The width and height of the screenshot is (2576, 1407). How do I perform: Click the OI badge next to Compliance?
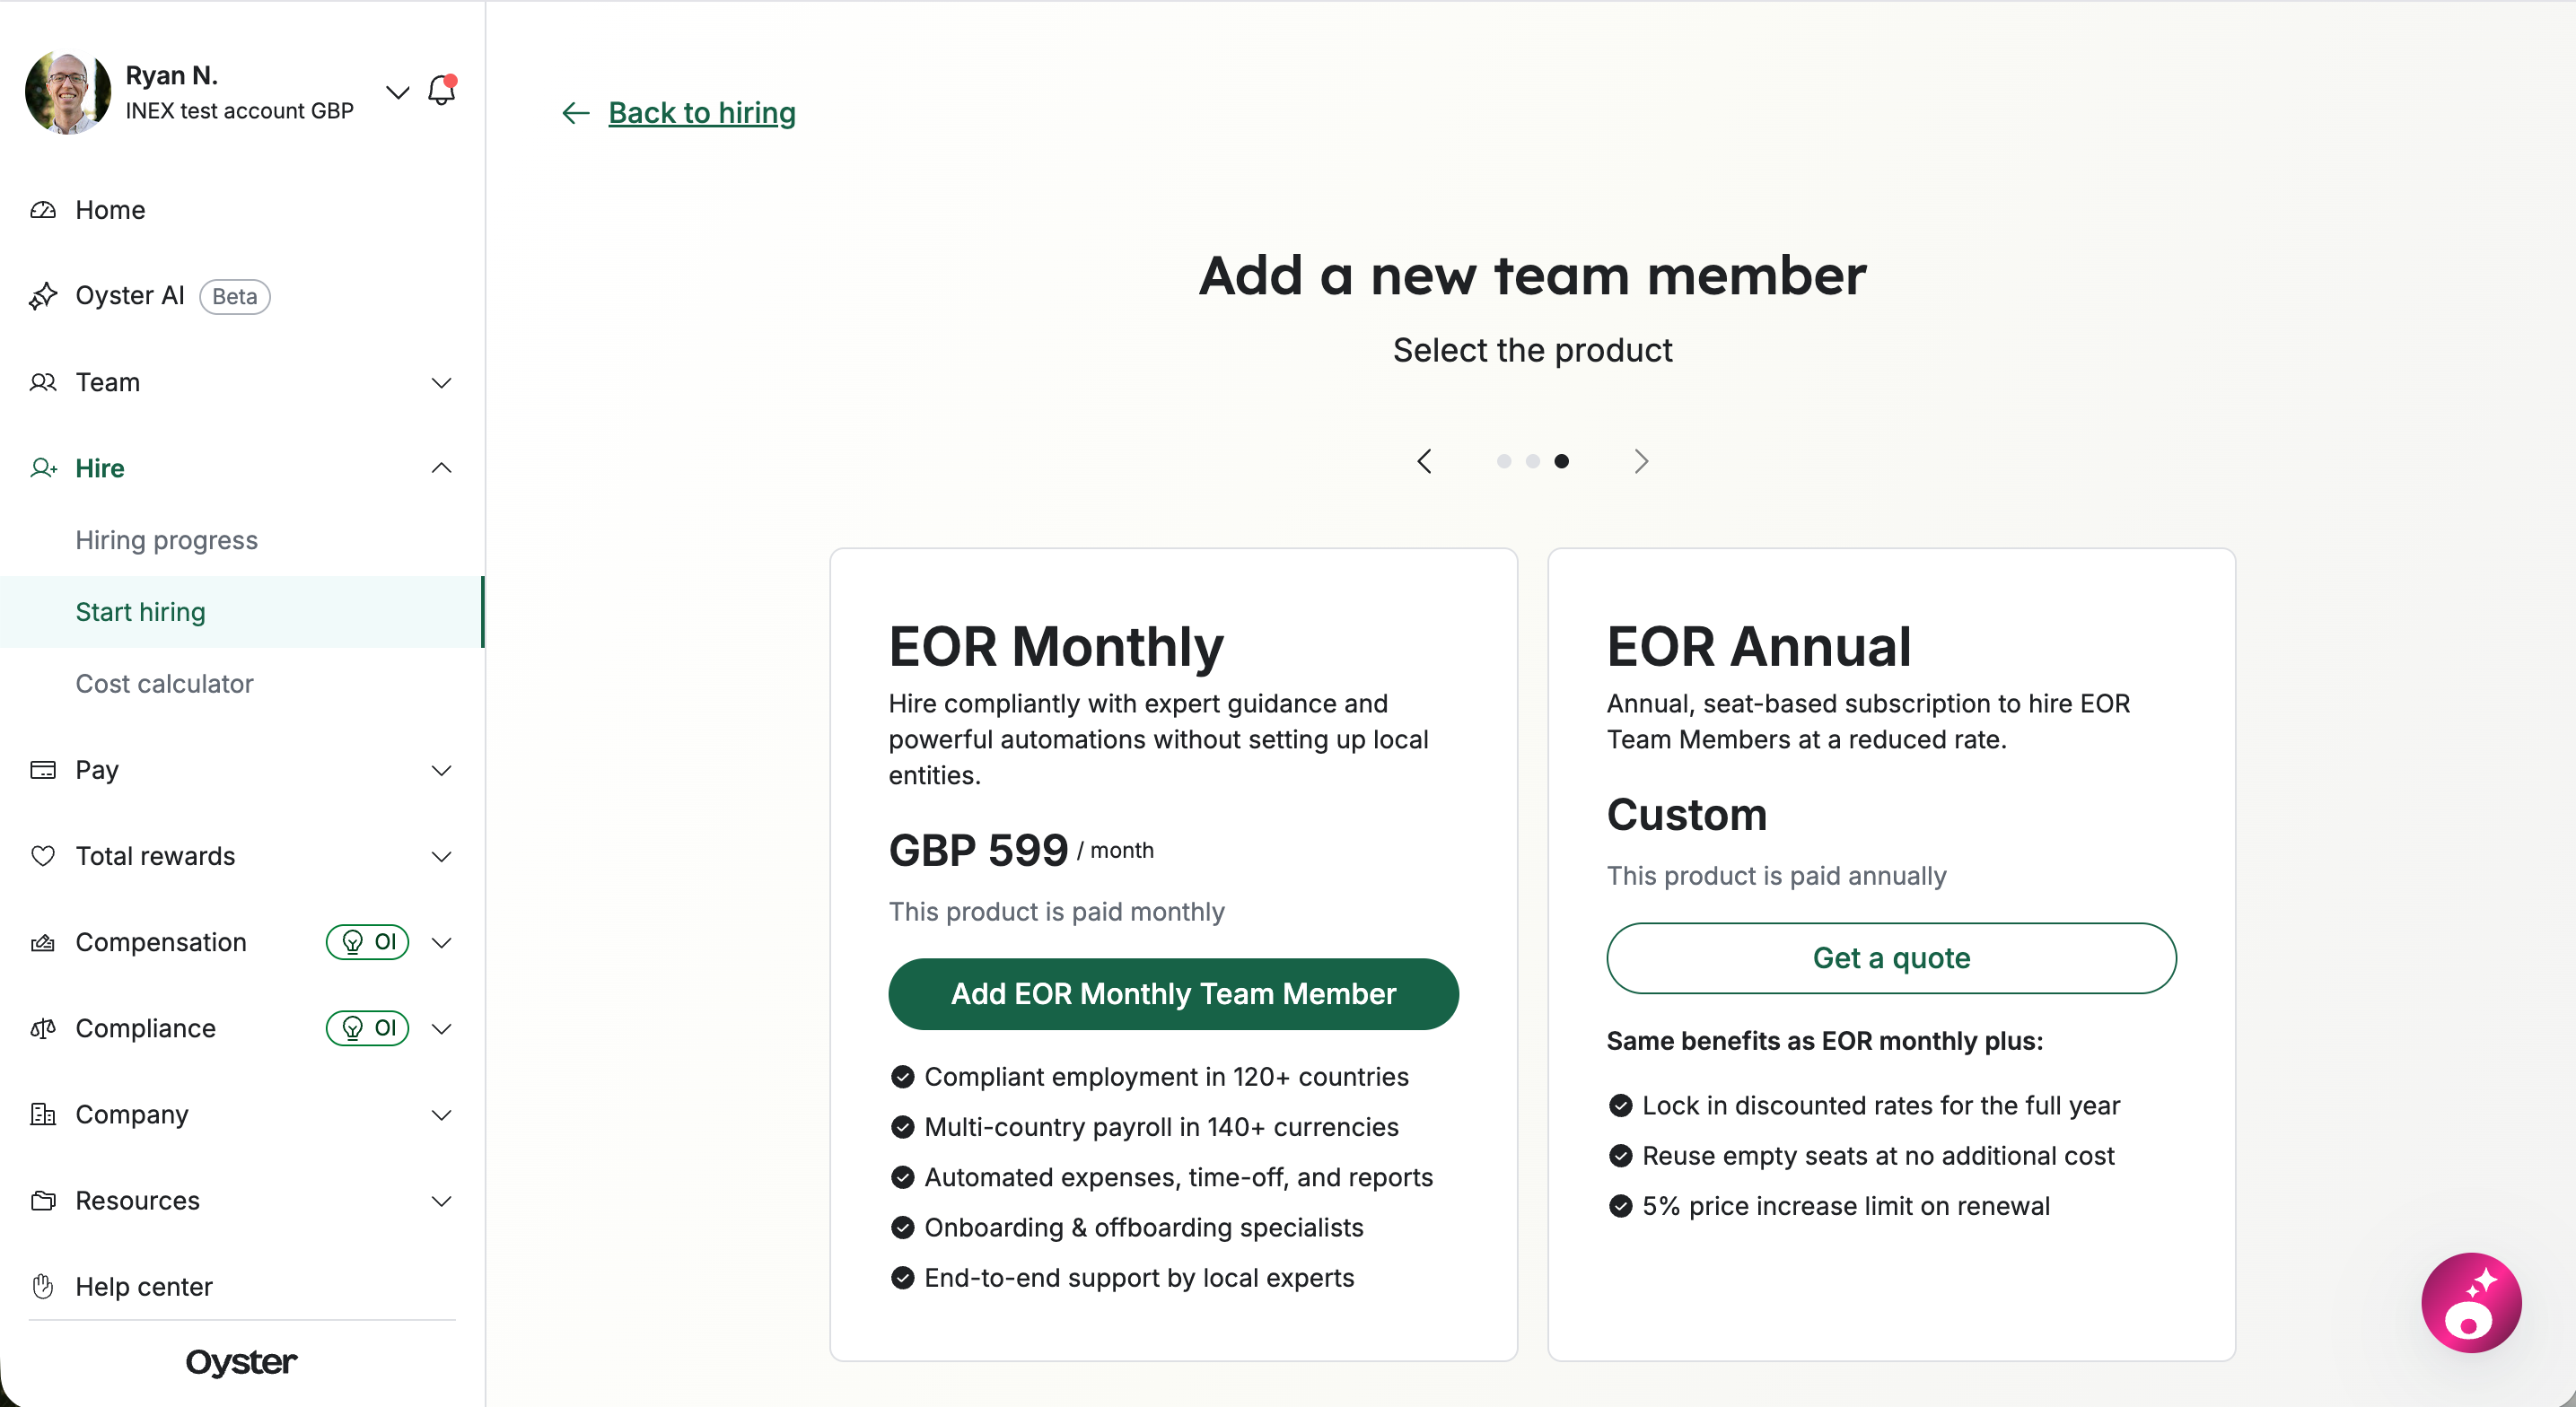[x=368, y=1028]
